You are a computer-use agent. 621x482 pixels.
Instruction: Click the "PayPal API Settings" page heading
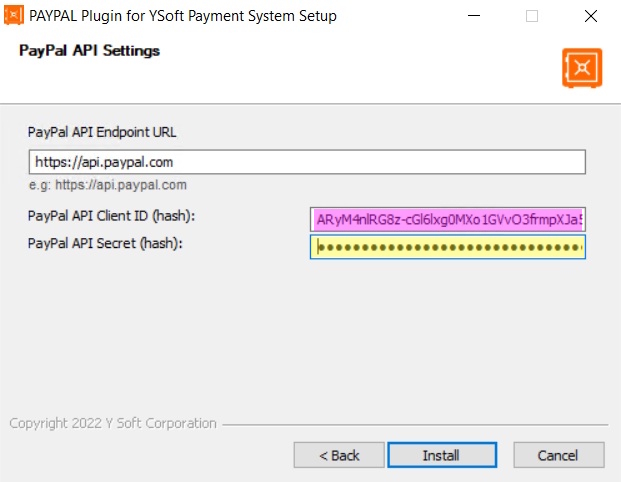click(89, 51)
